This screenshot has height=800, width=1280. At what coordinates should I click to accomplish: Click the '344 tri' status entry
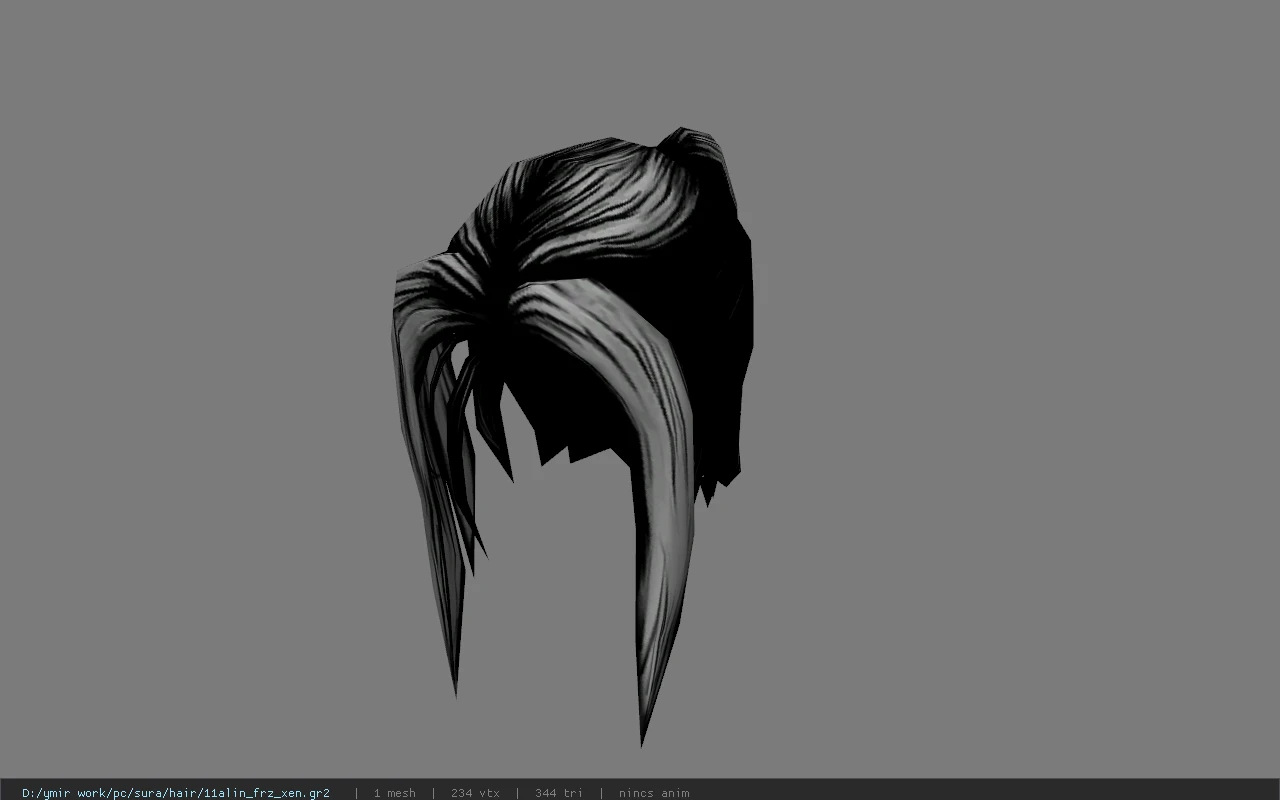point(558,793)
